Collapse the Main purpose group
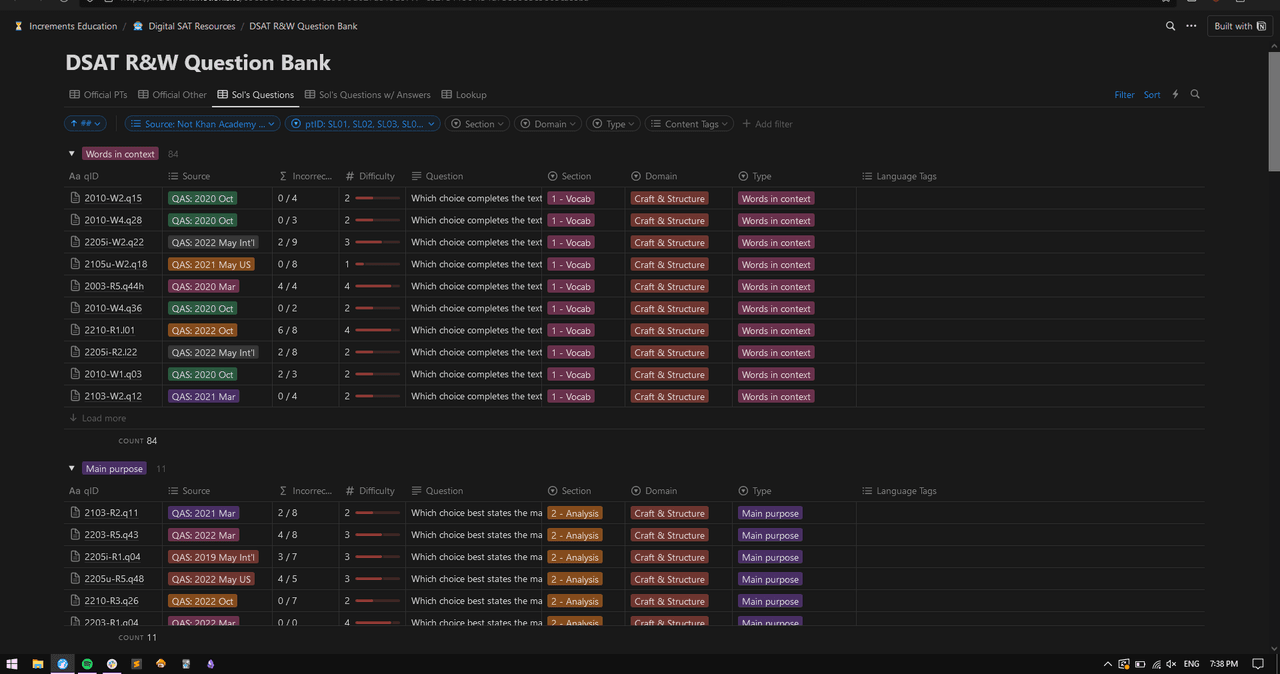Screen dimensions: 1280x674 click(x=72, y=469)
